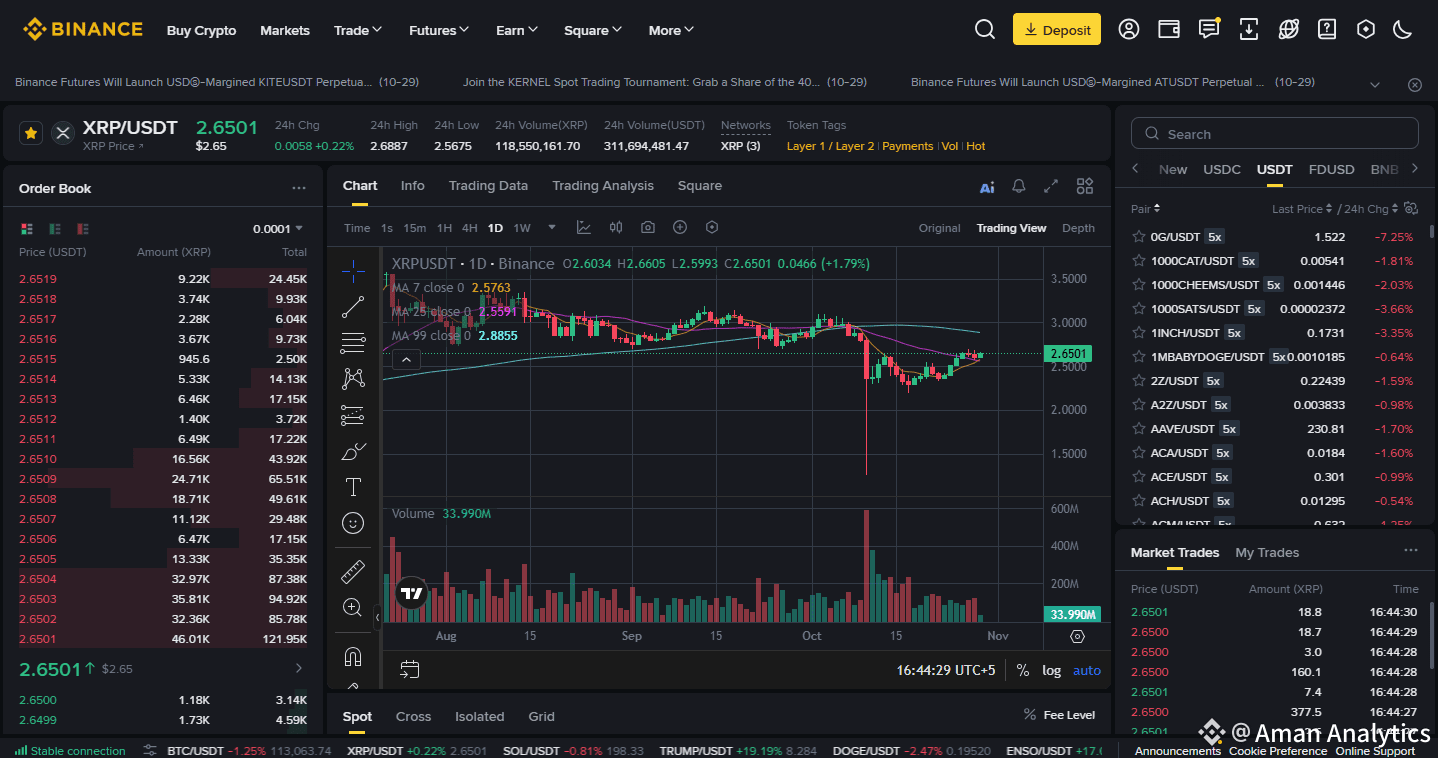
Task: Close the announcements banner
Action: [1414, 84]
